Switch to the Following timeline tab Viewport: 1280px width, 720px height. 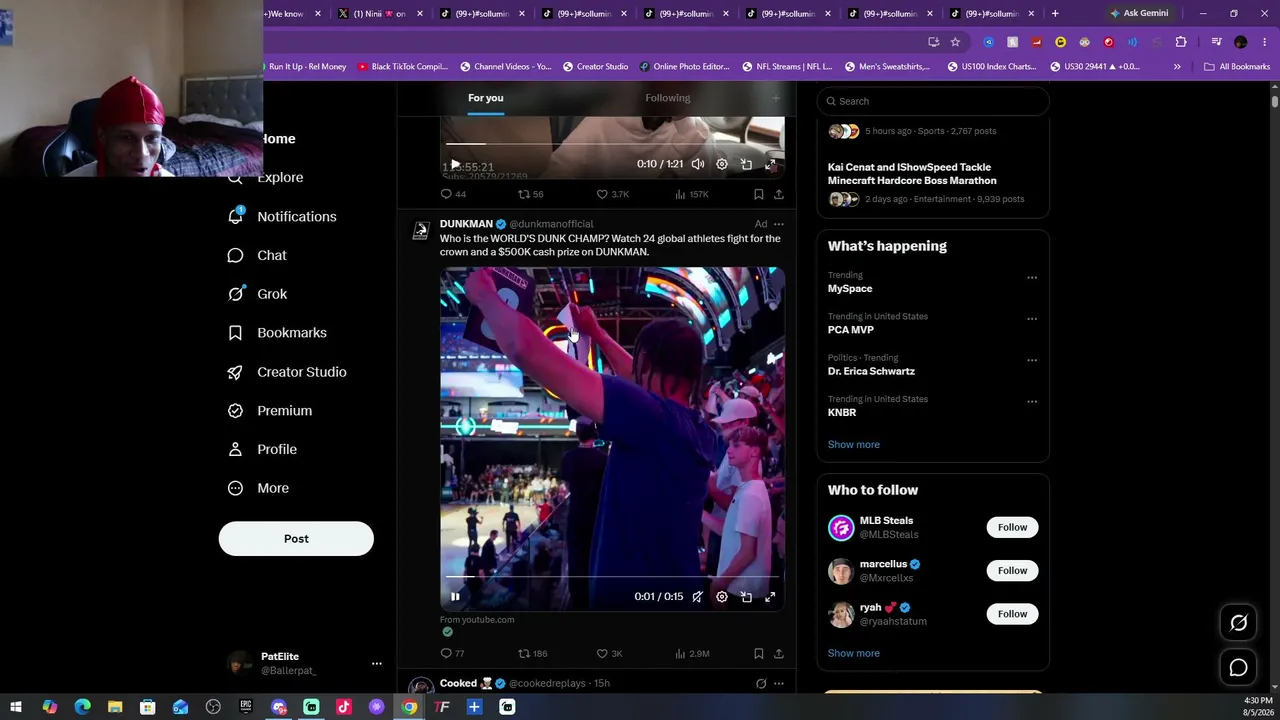click(668, 98)
